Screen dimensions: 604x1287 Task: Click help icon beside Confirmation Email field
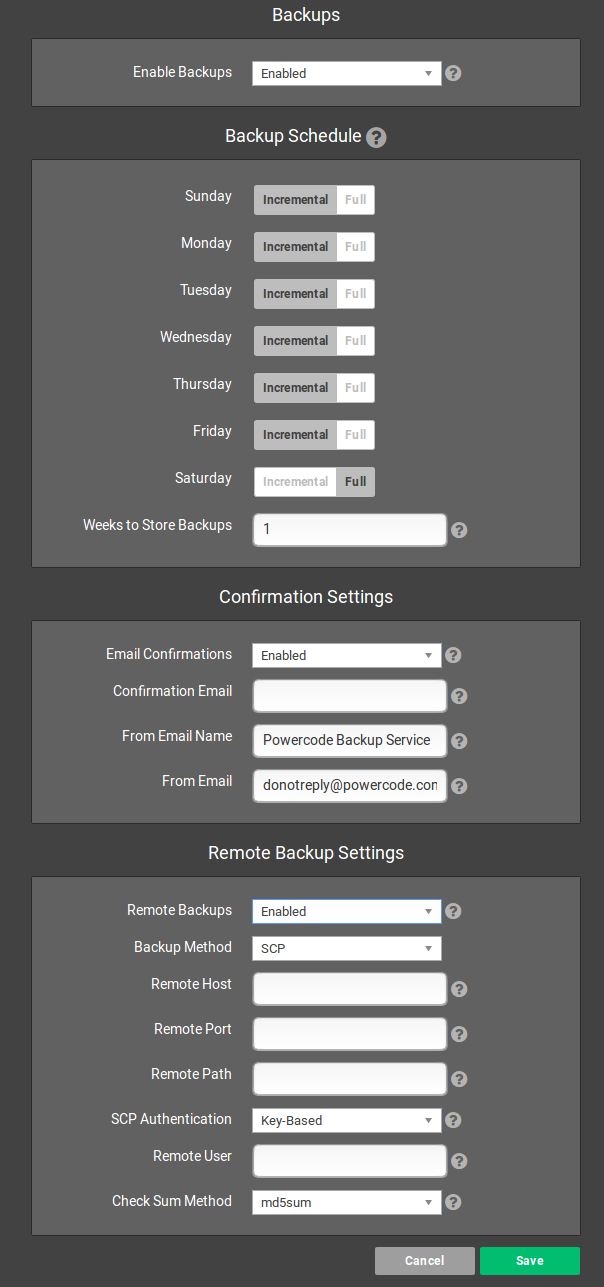[459, 696]
